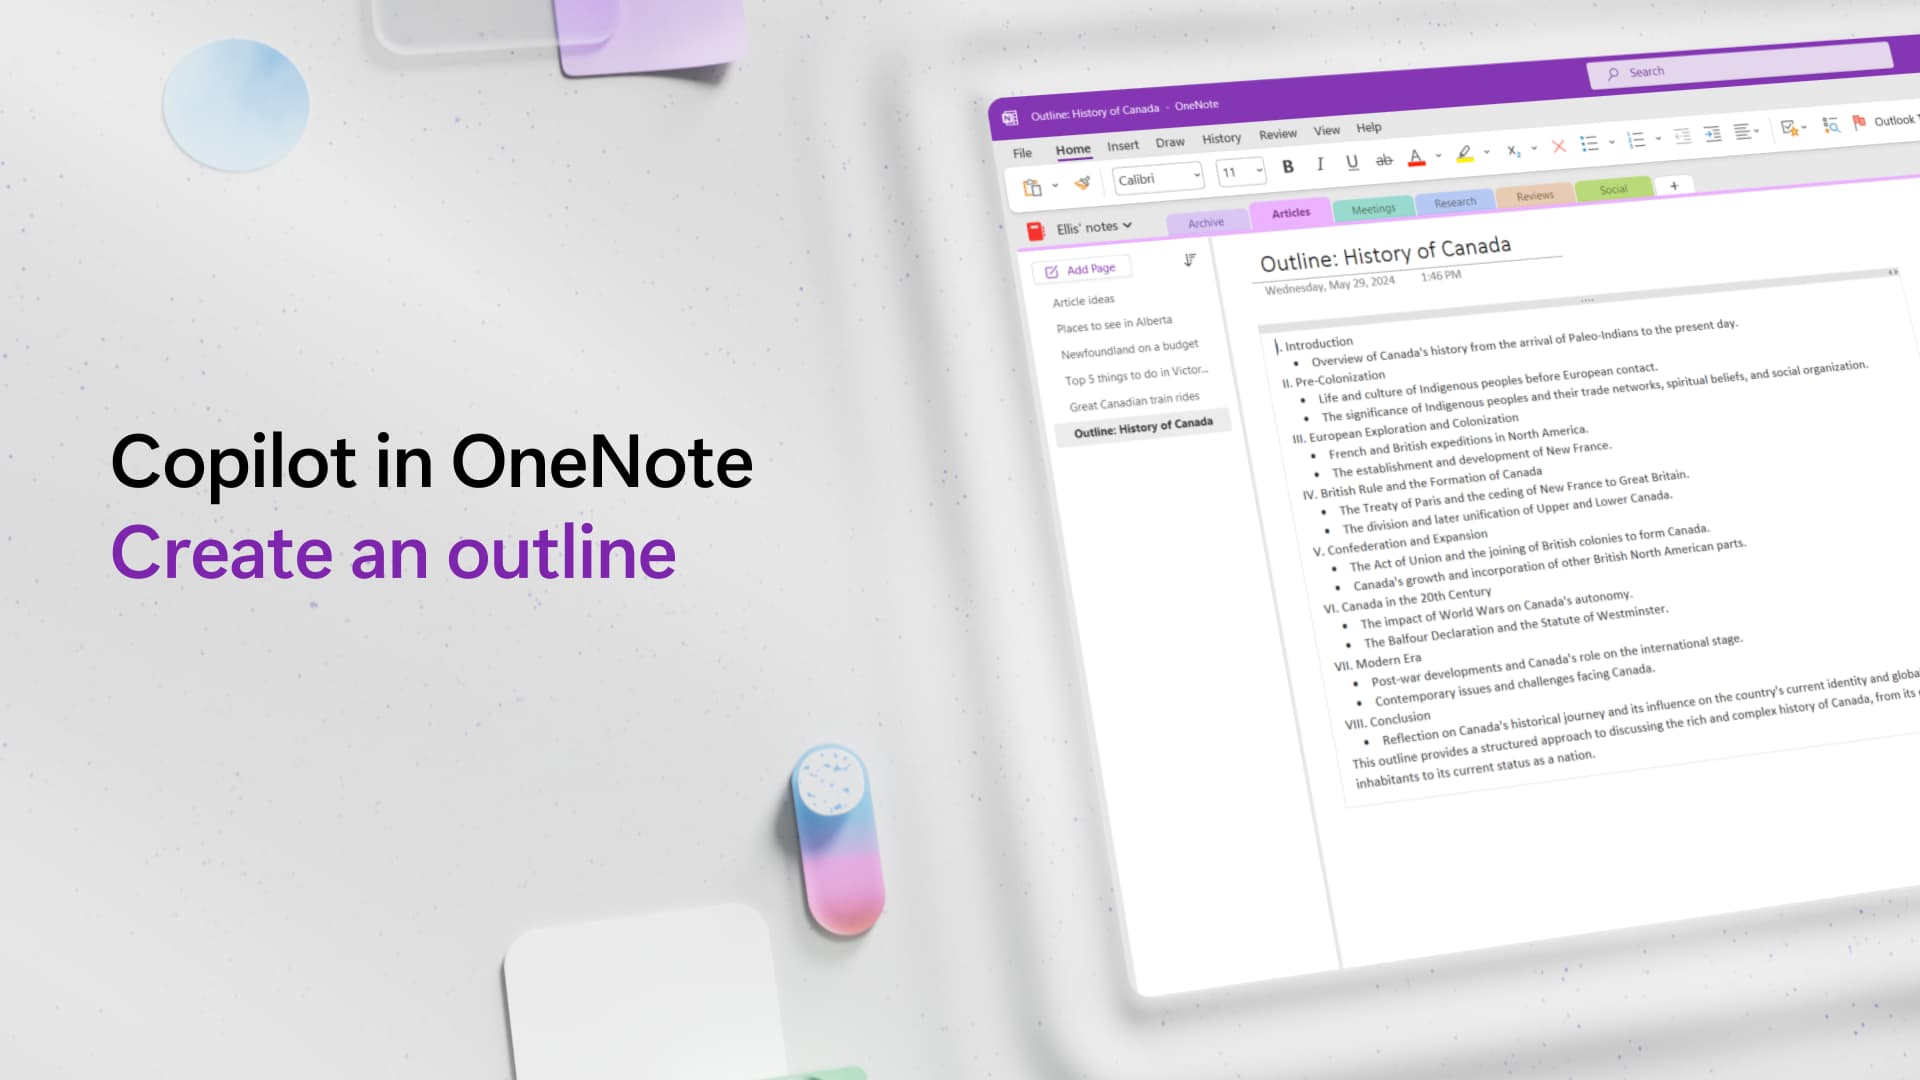1920x1080 pixels.
Task: Expand the Calibri font name dropdown
Action: coord(1191,175)
